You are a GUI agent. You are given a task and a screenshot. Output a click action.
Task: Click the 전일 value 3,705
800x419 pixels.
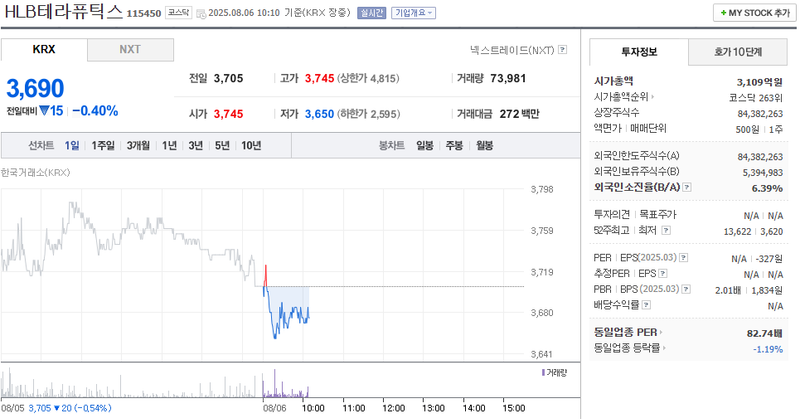(229, 79)
